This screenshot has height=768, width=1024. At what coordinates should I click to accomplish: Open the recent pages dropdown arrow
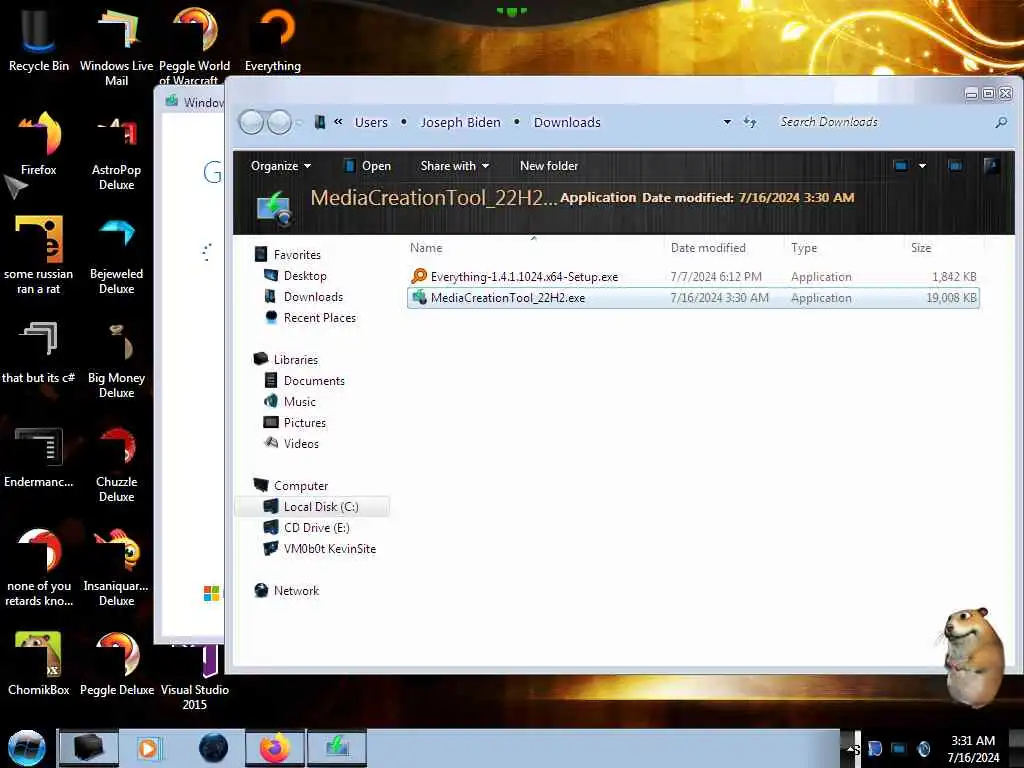[x=299, y=122]
